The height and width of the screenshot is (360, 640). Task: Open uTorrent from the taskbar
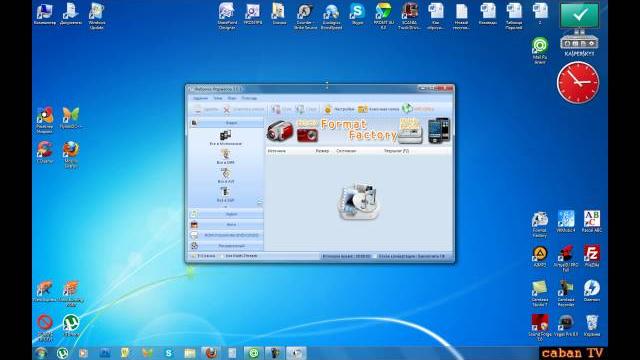(x=62, y=353)
